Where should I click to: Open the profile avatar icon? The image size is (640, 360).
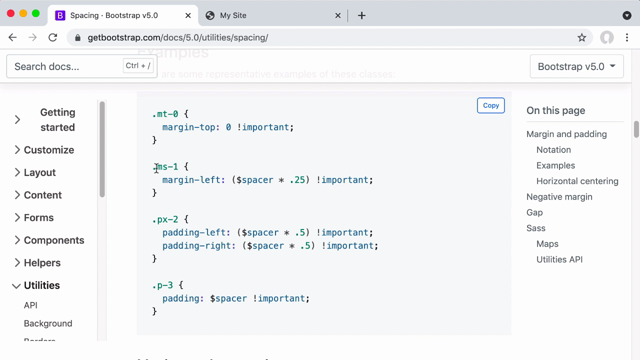coord(607,38)
